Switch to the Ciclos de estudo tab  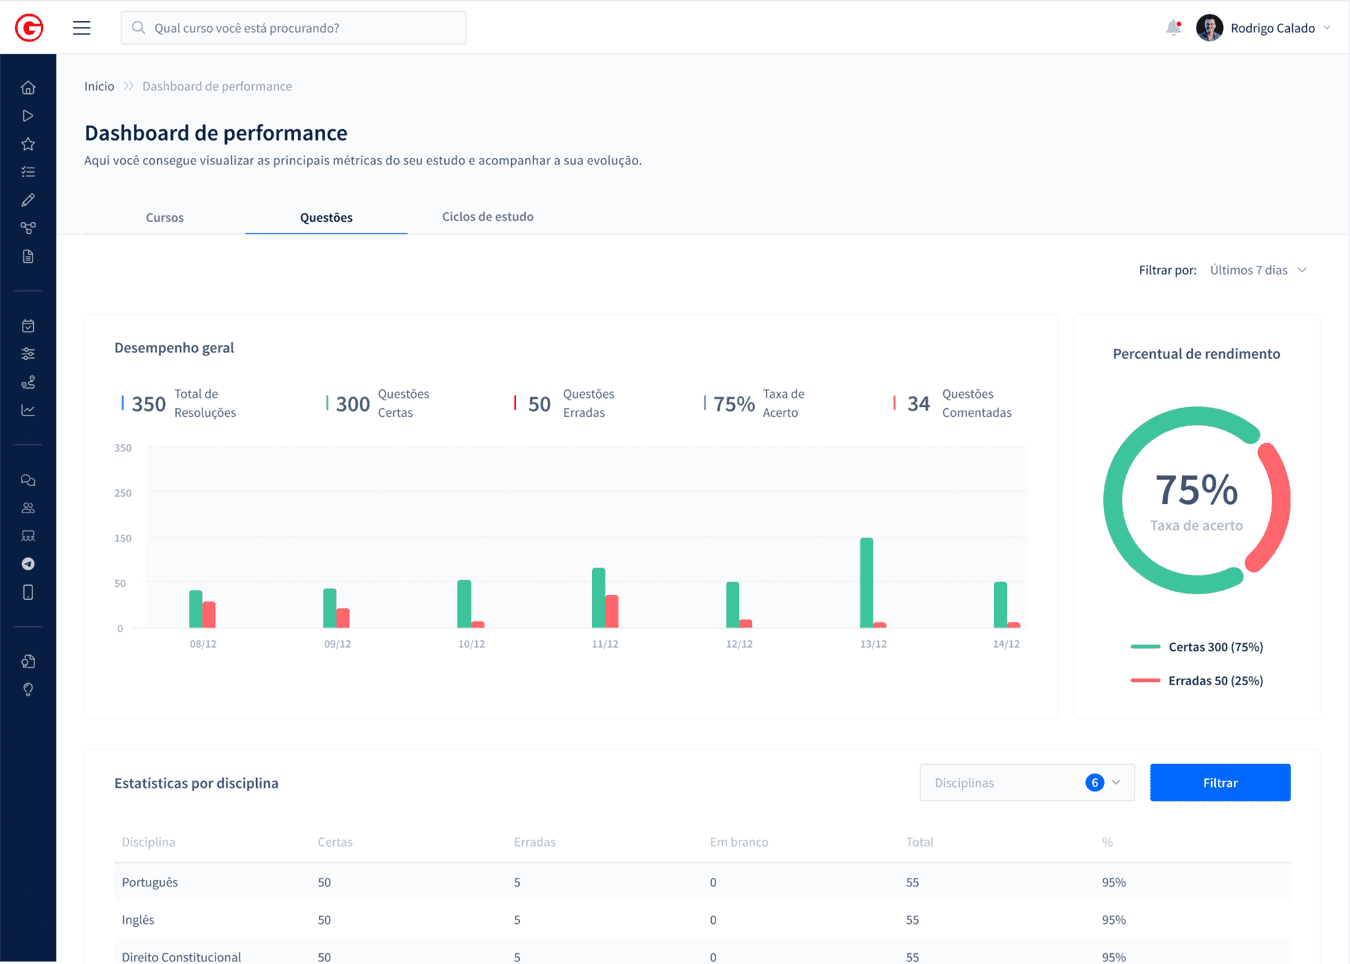click(488, 217)
